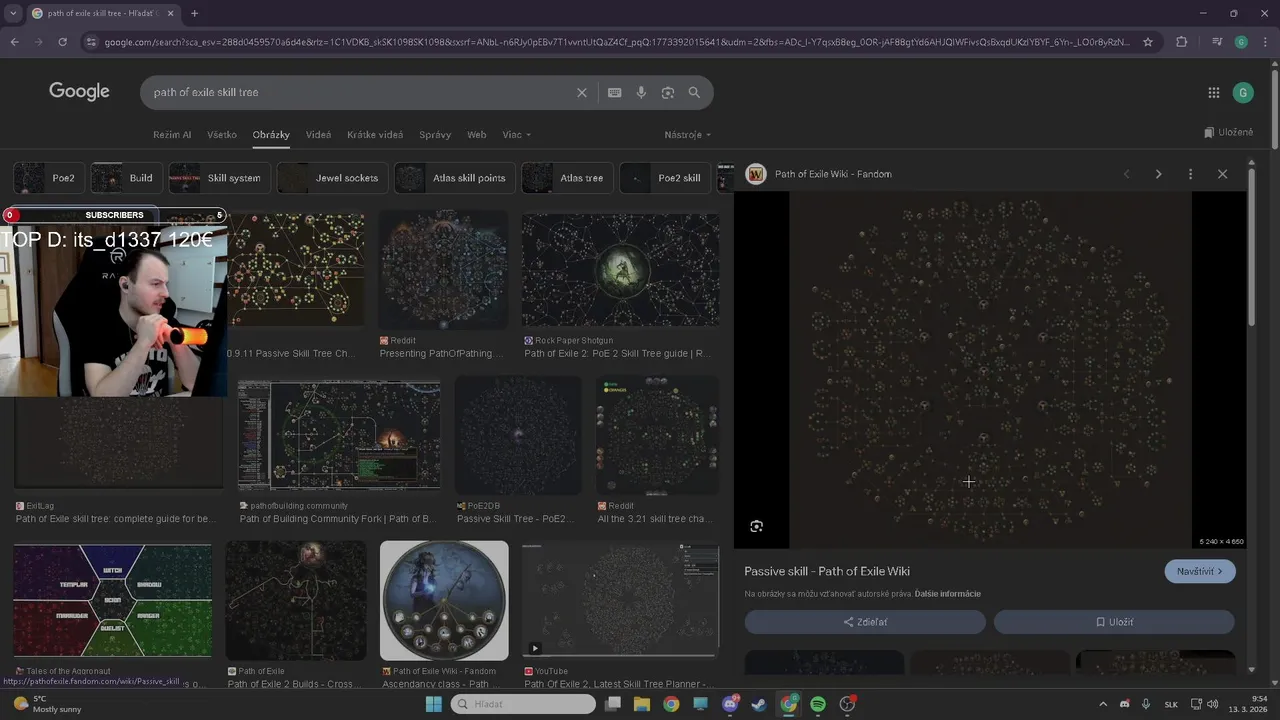
Task: Open the PoE2DB Passive Skill Tree thumbnail
Action: pyautogui.click(x=518, y=435)
